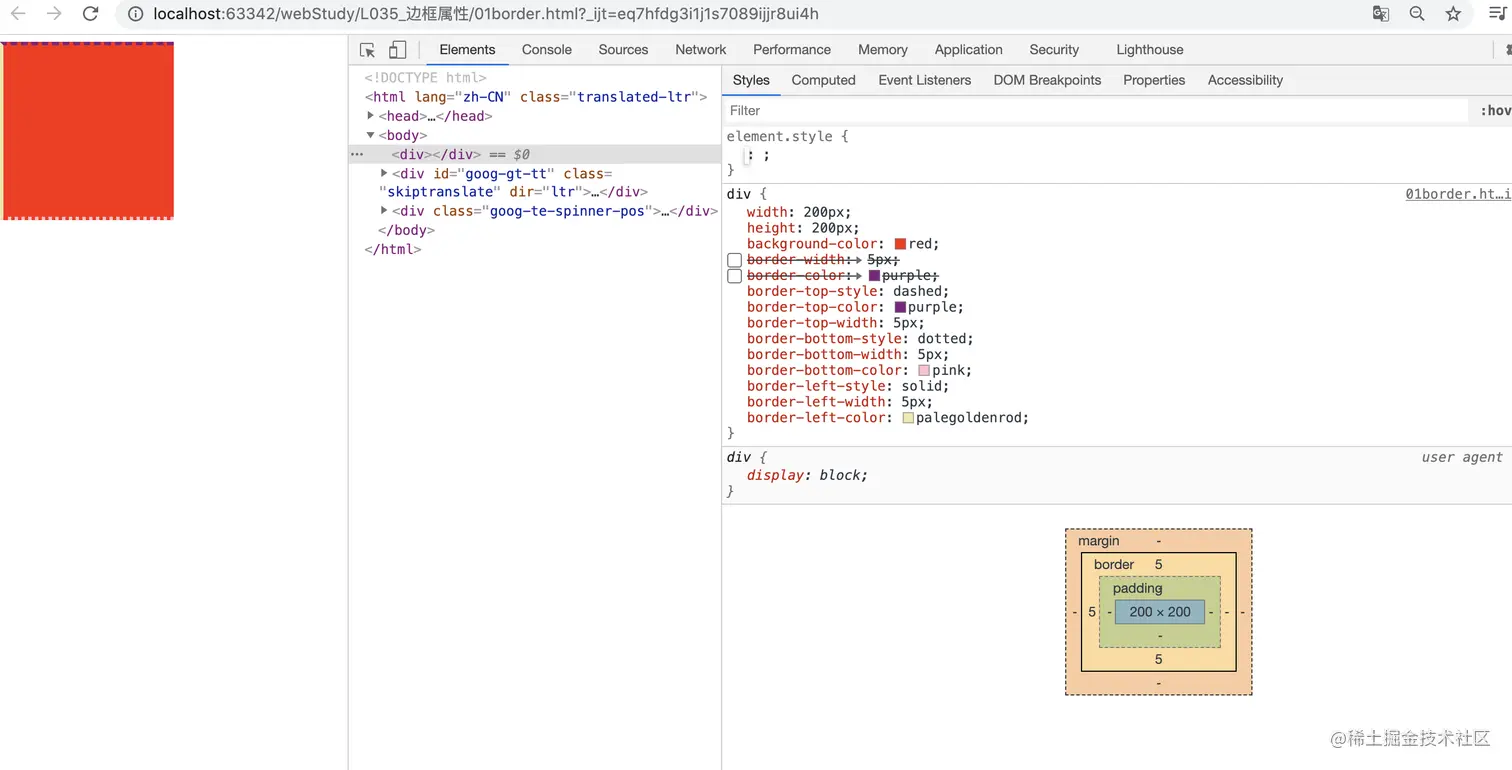
Task: Collapse the body node in DOM tree
Action: click(371, 135)
